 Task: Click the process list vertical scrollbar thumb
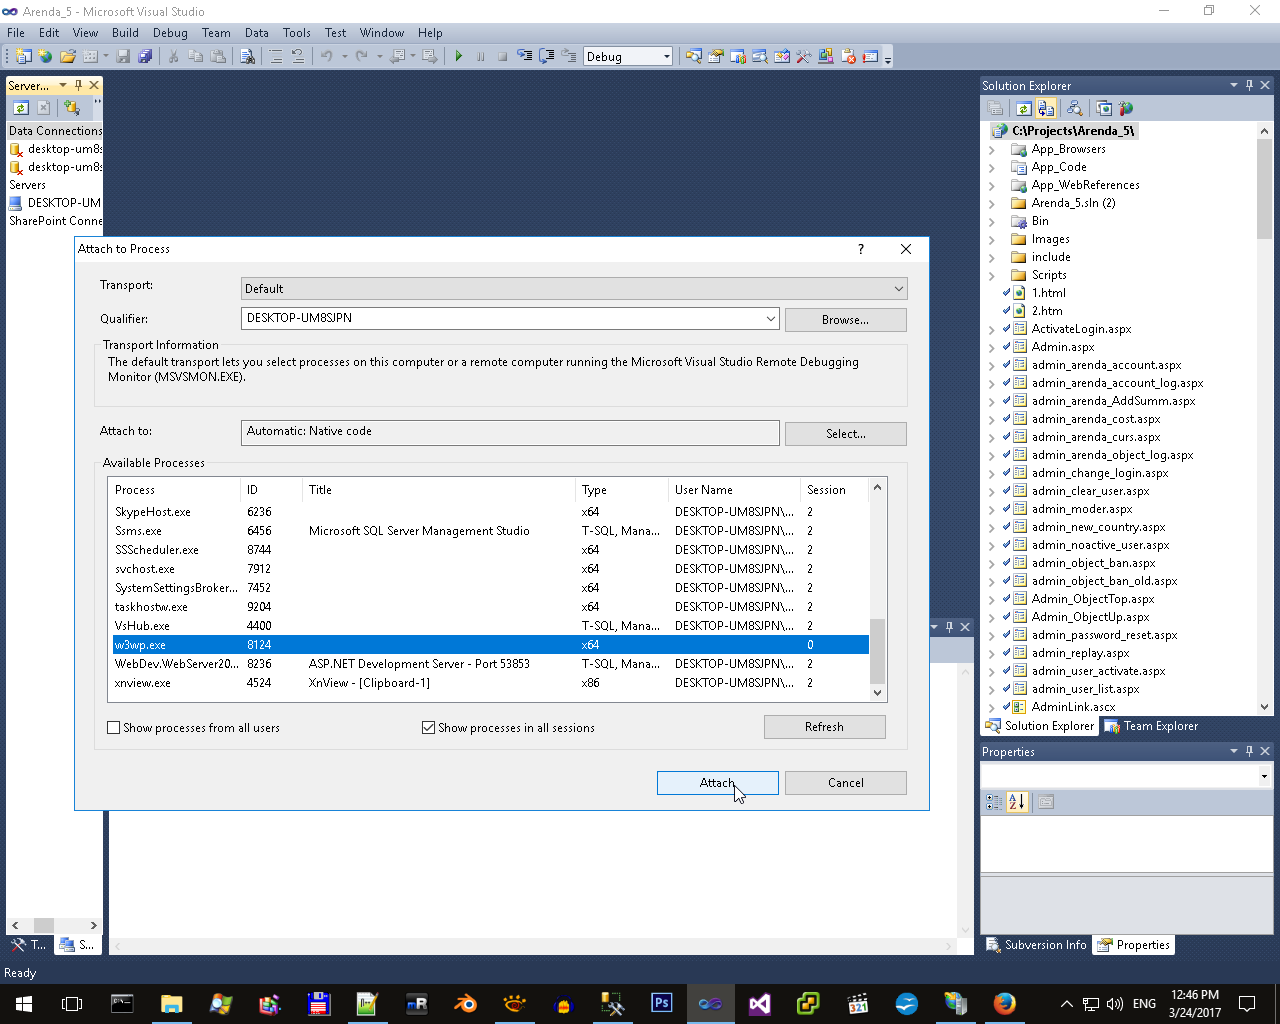(x=877, y=651)
